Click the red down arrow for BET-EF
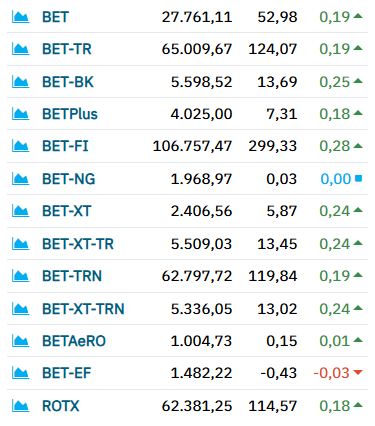375x426 pixels. pyautogui.click(x=358, y=372)
